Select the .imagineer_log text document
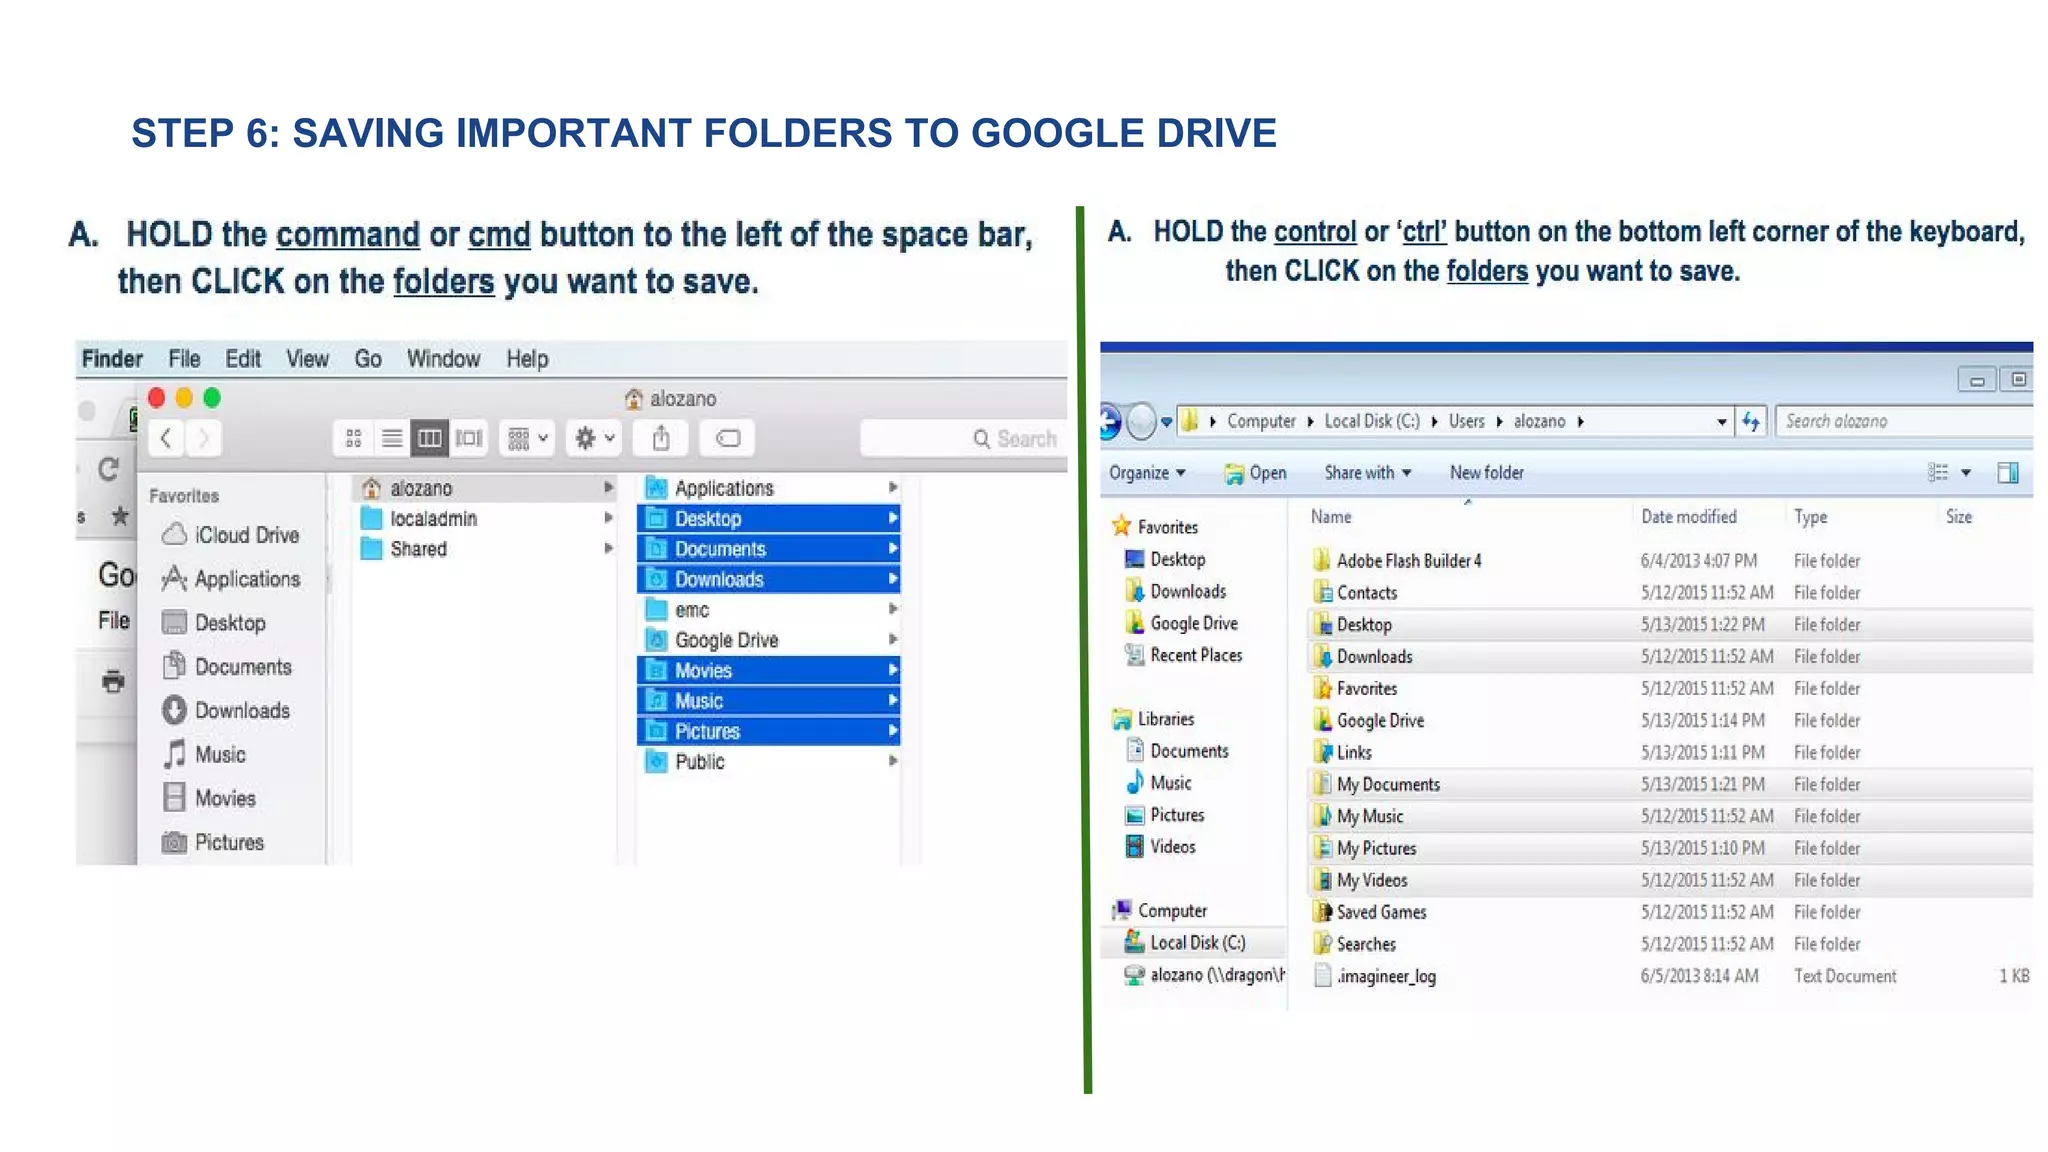The width and height of the screenshot is (2048, 1152). click(x=1671, y=976)
